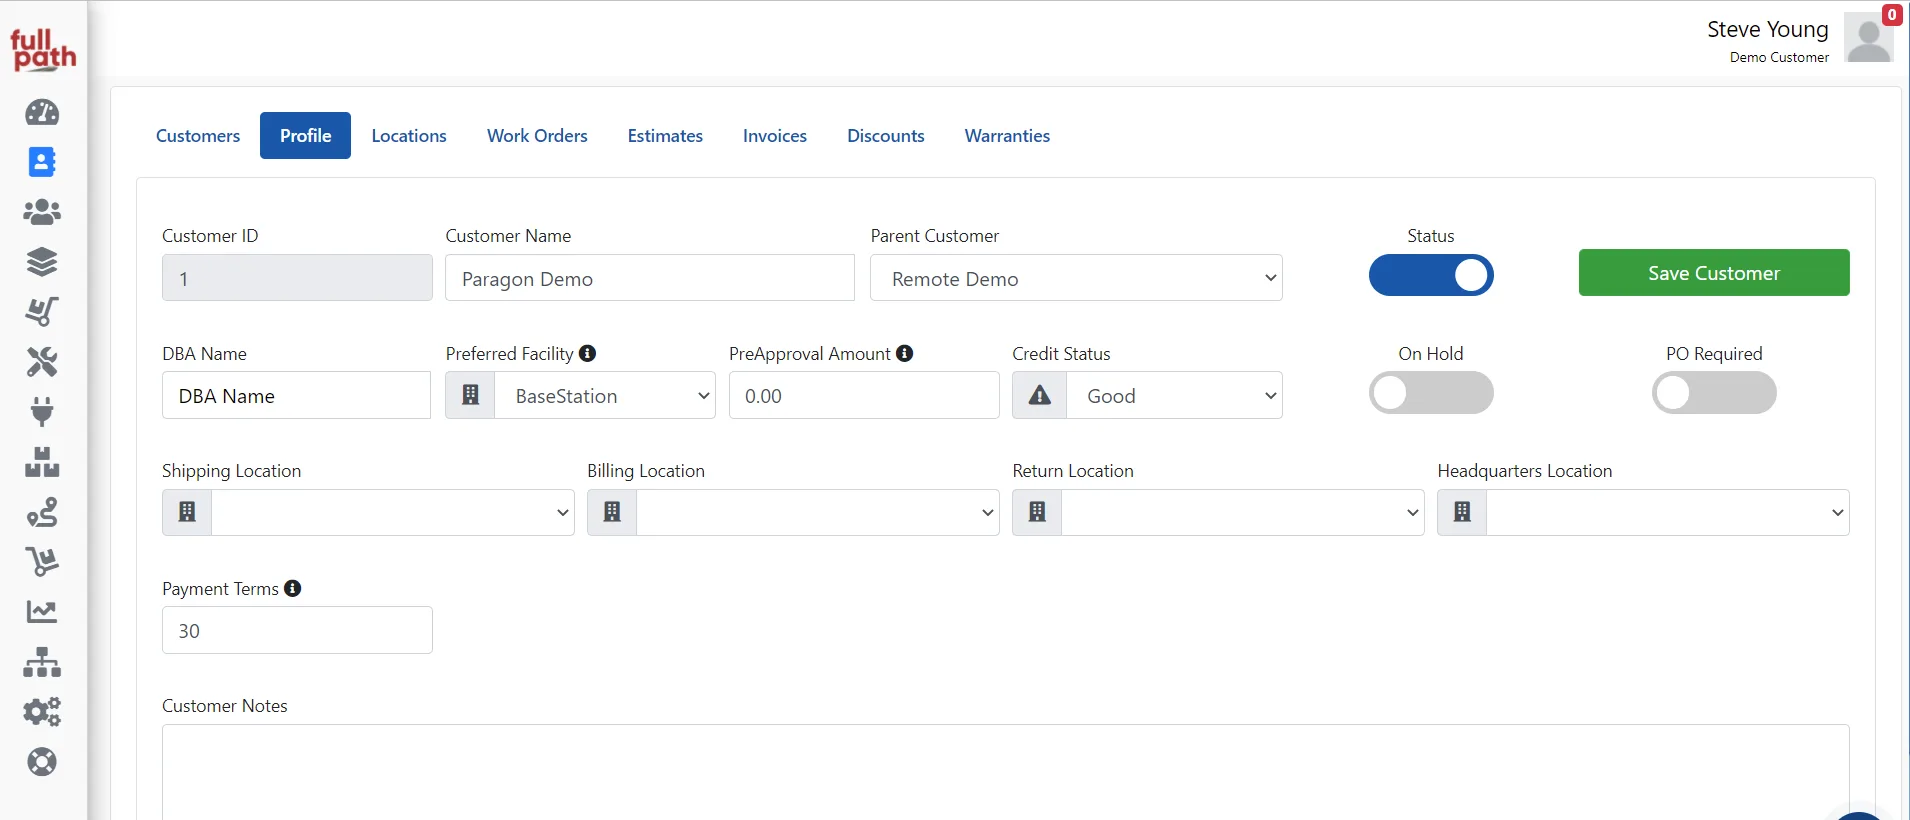Click the Payment Terms input field
1910x820 pixels.
pos(297,630)
